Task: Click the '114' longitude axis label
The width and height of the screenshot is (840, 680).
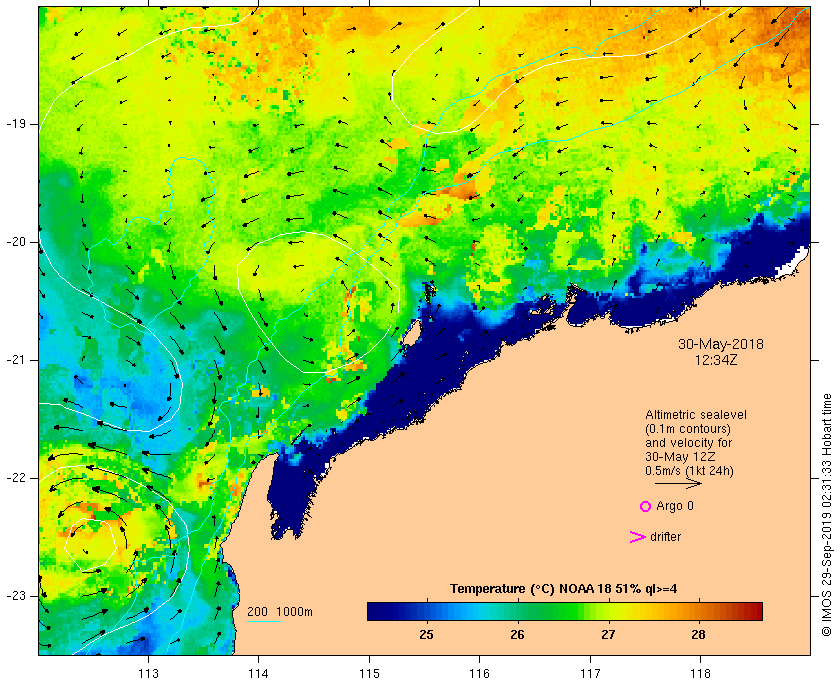Action: [259, 673]
